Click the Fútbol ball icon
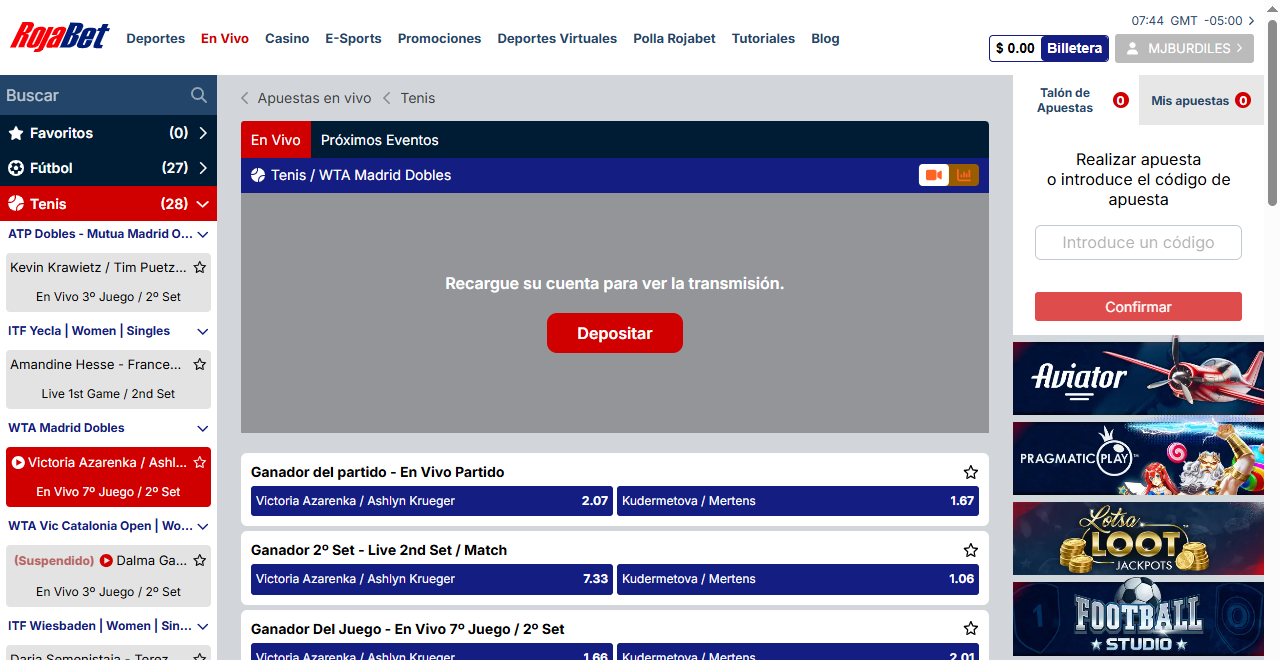The image size is (1280, 660). pos(16,168)
